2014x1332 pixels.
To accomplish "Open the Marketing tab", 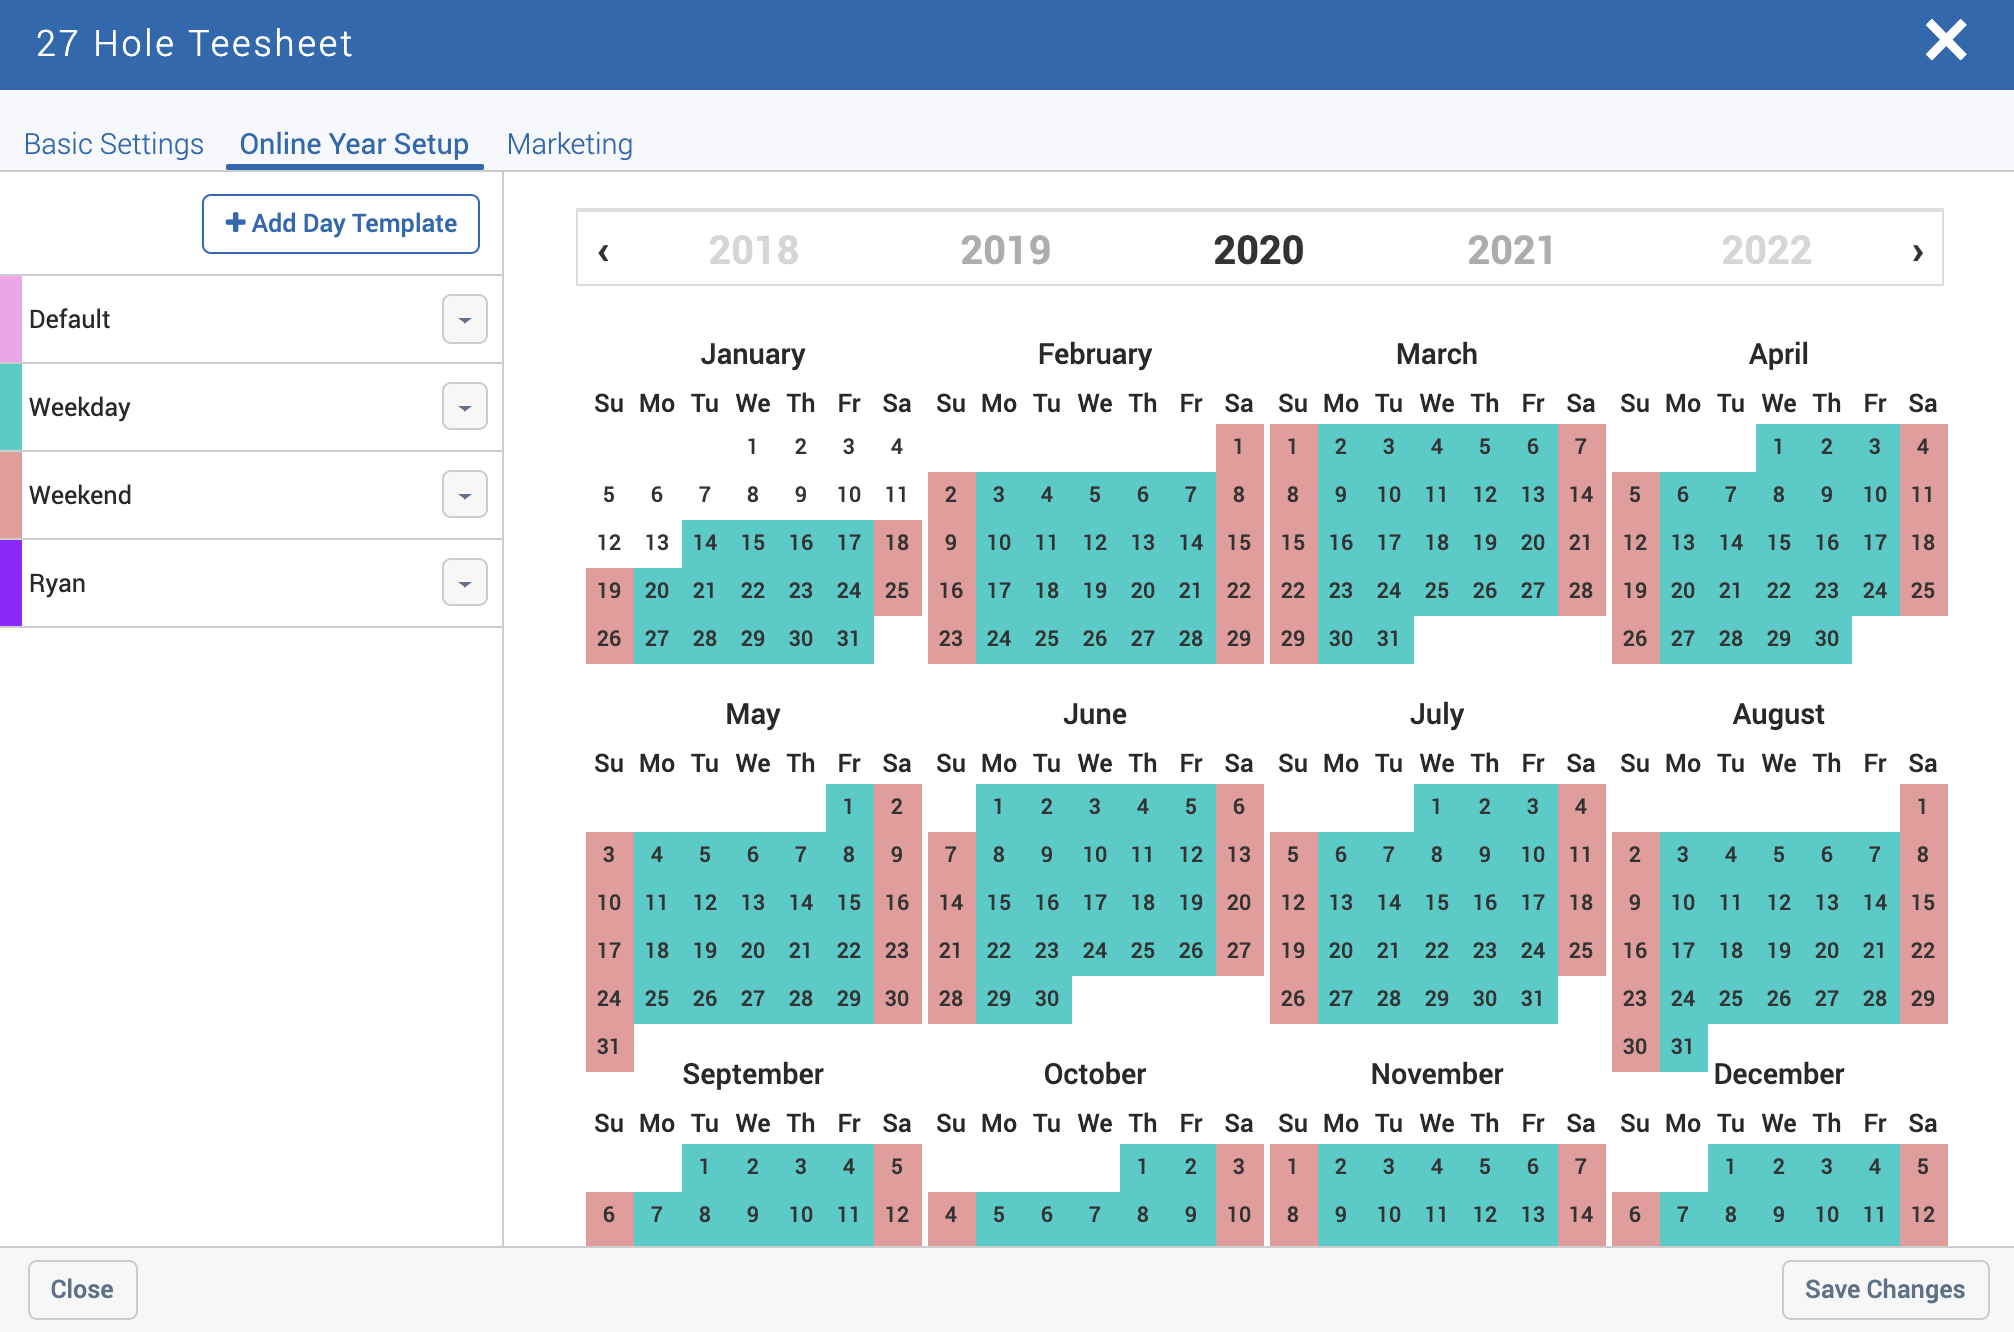I will pos(569,144).
